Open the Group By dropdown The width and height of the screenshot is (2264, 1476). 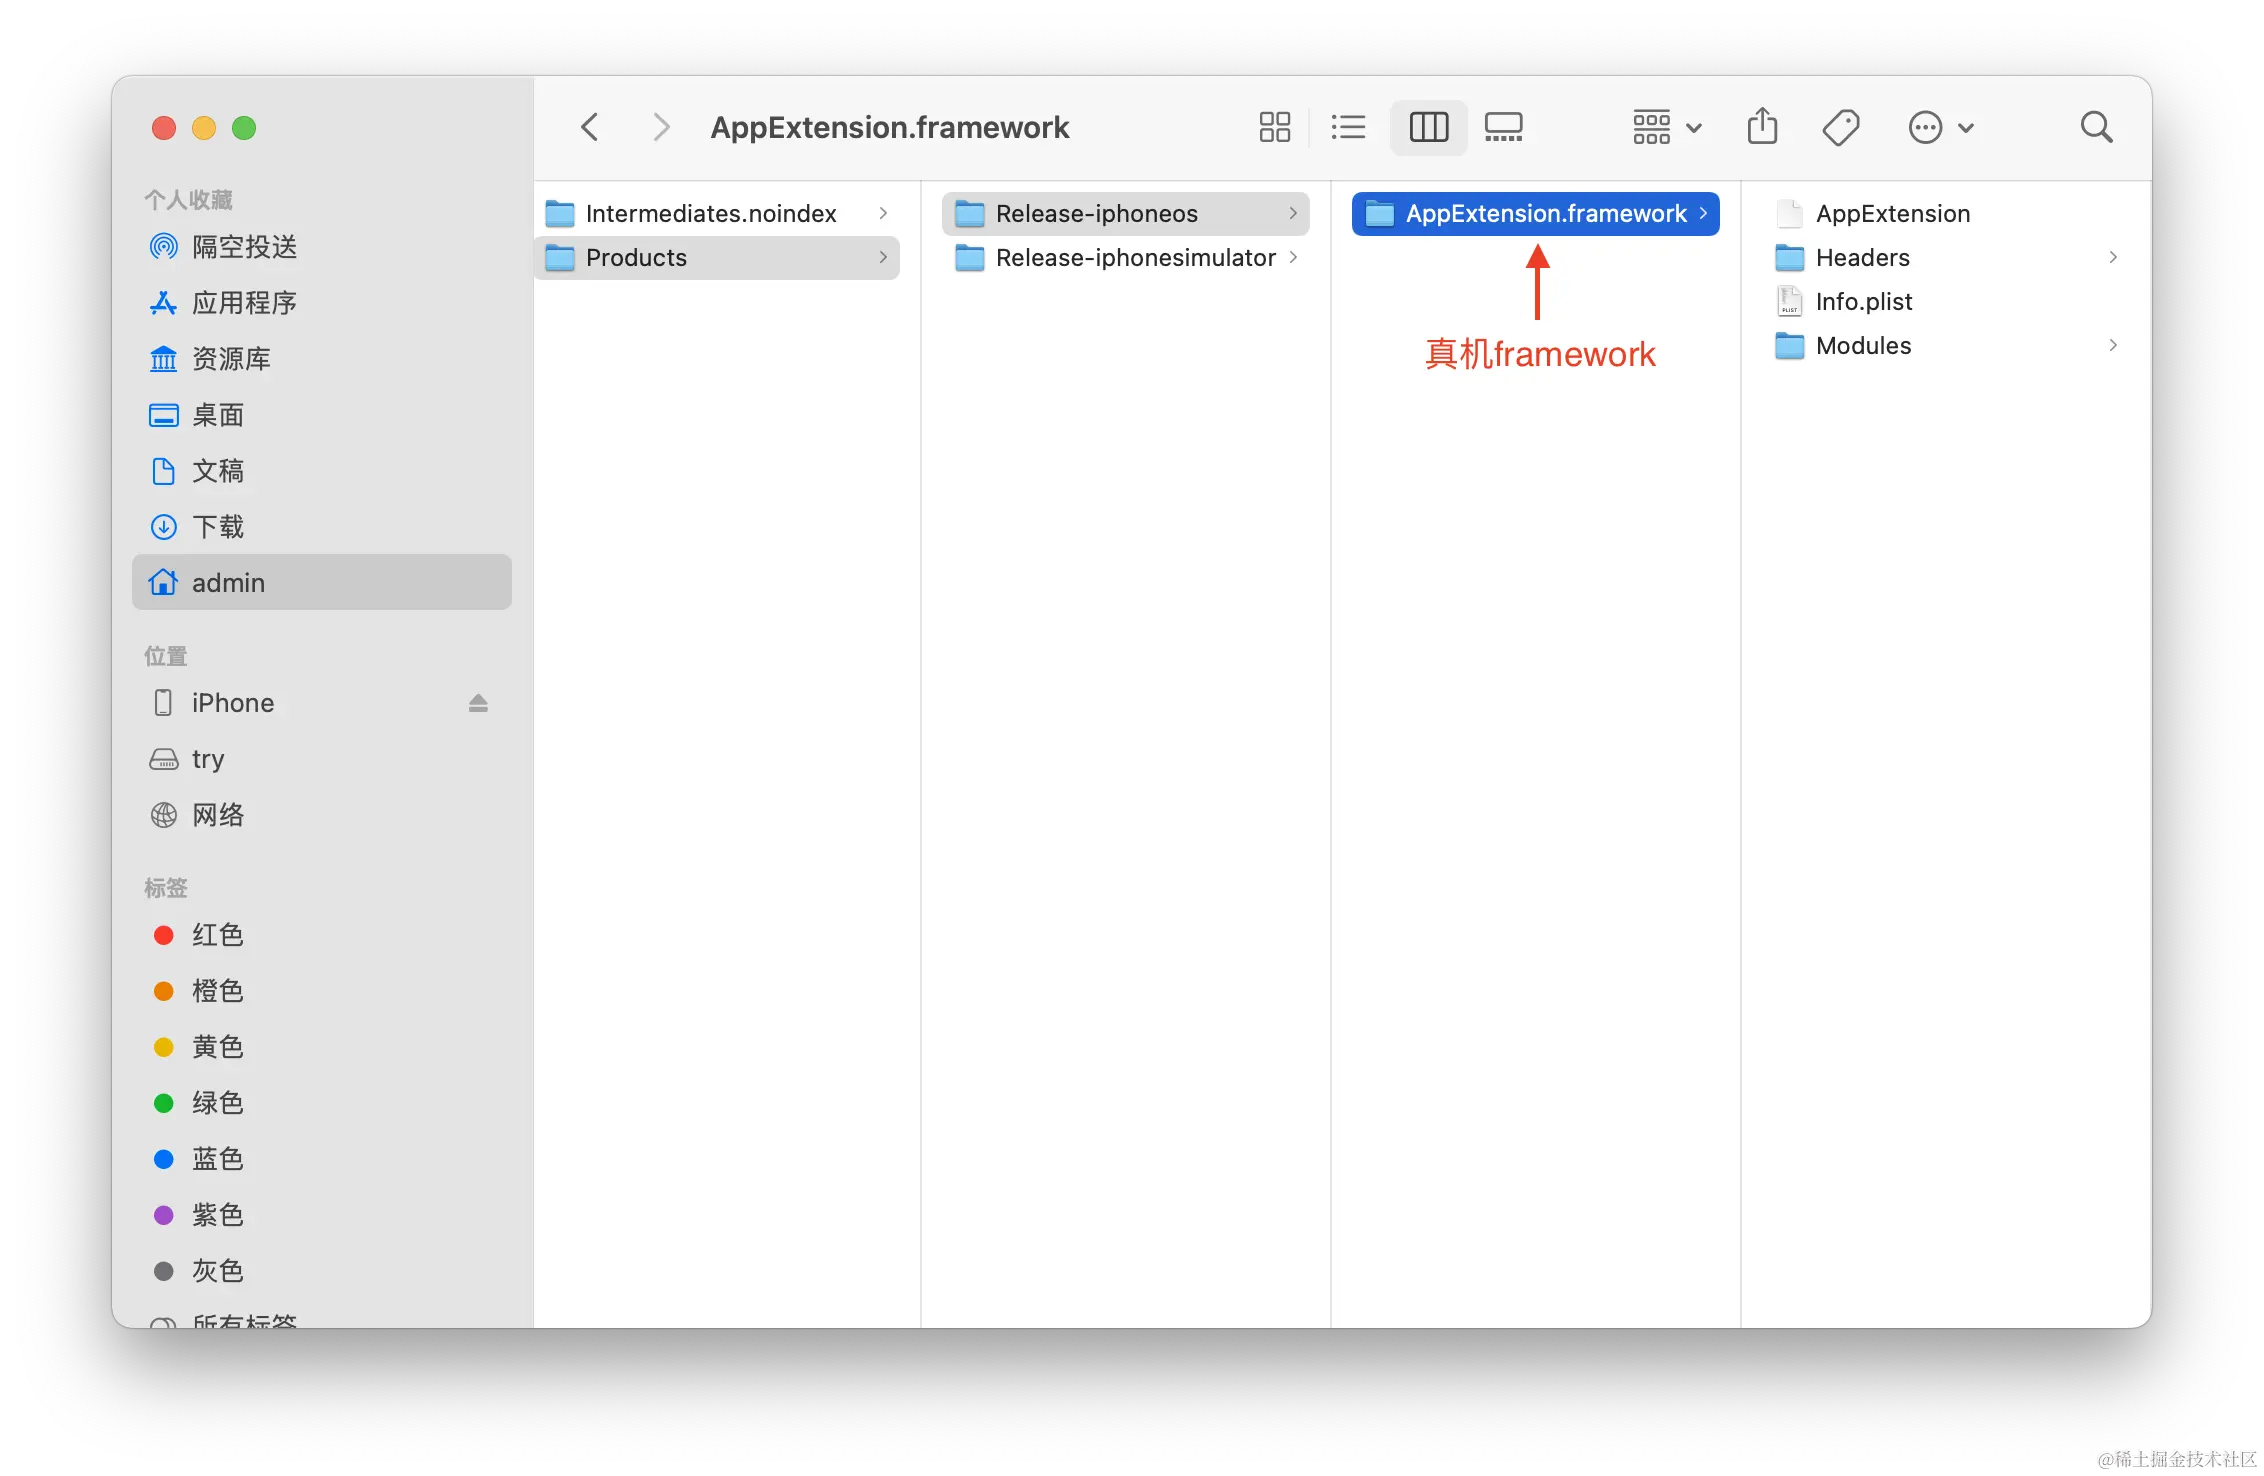(x=1666, y=127)
